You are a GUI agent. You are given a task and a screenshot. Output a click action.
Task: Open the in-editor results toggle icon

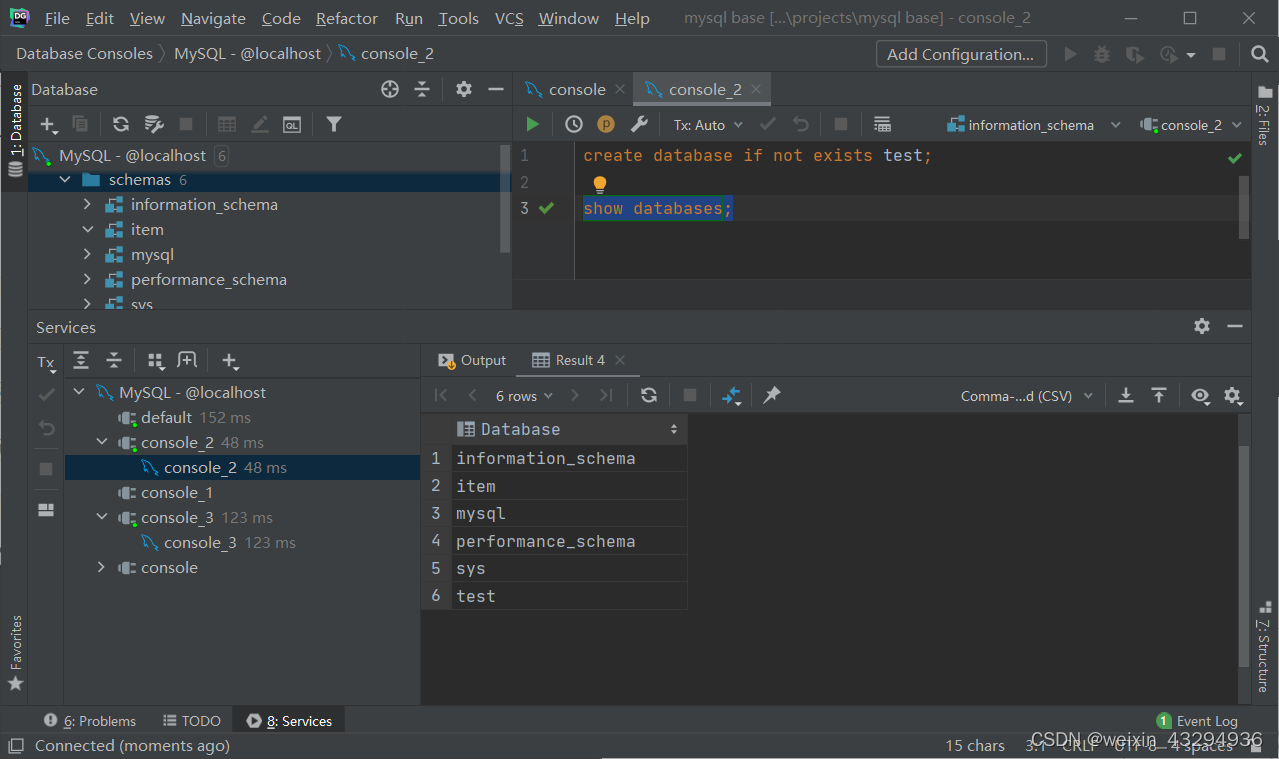(x=882, y=124)
